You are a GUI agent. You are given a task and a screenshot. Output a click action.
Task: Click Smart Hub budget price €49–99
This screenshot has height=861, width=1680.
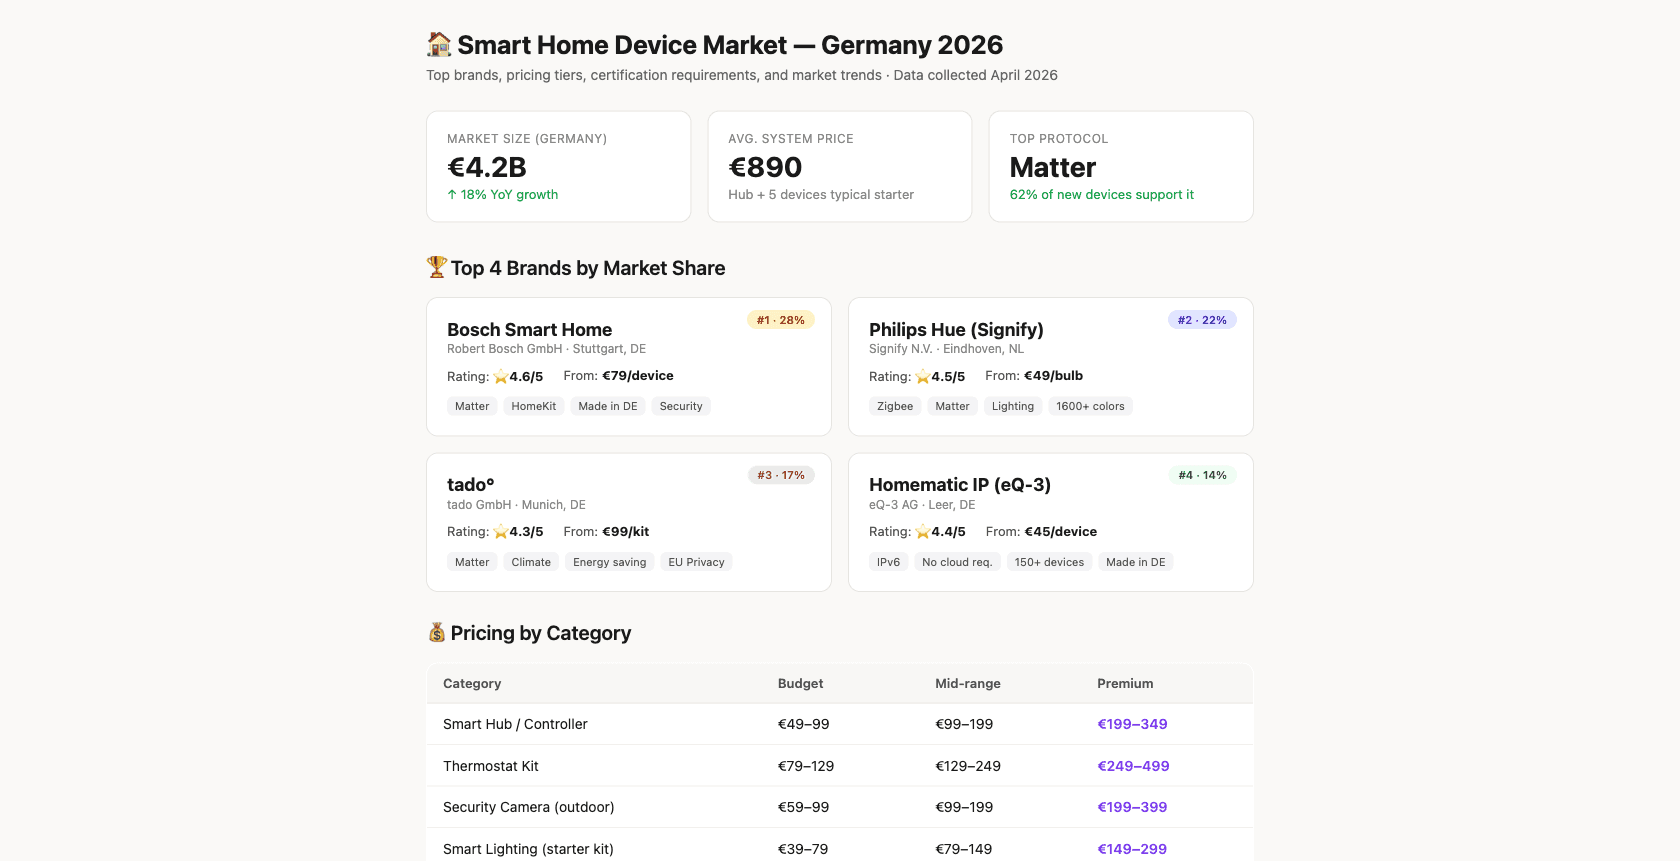click(804, 724)
